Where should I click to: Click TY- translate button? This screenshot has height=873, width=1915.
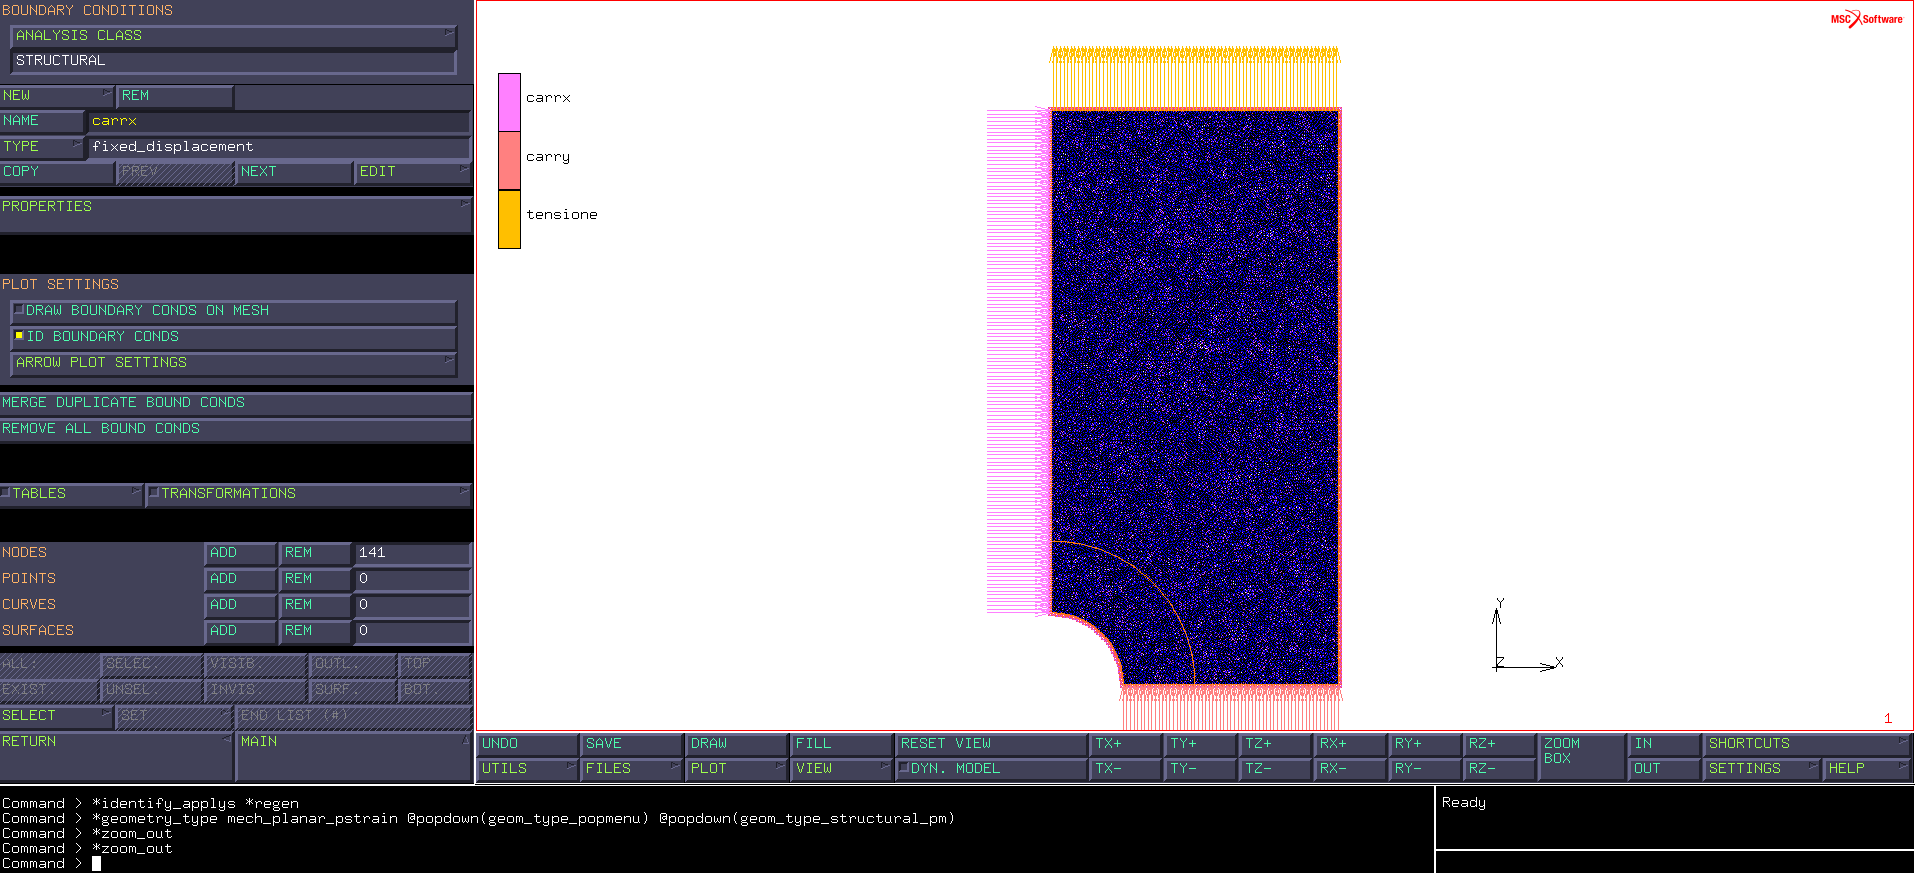pyautogui.click(x=1202, y=769)
